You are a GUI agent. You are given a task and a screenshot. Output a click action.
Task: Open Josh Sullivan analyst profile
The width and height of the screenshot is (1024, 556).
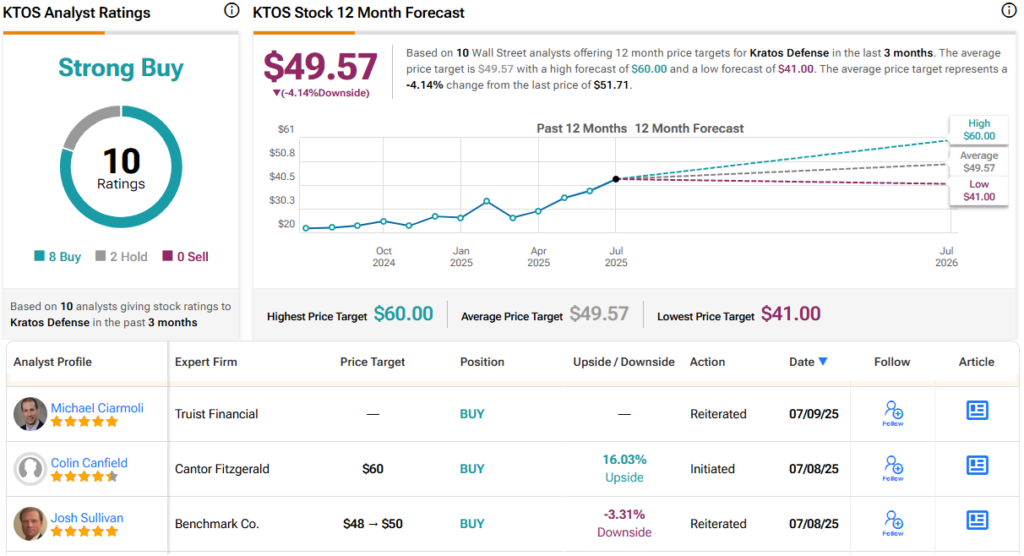pos(85,518)
